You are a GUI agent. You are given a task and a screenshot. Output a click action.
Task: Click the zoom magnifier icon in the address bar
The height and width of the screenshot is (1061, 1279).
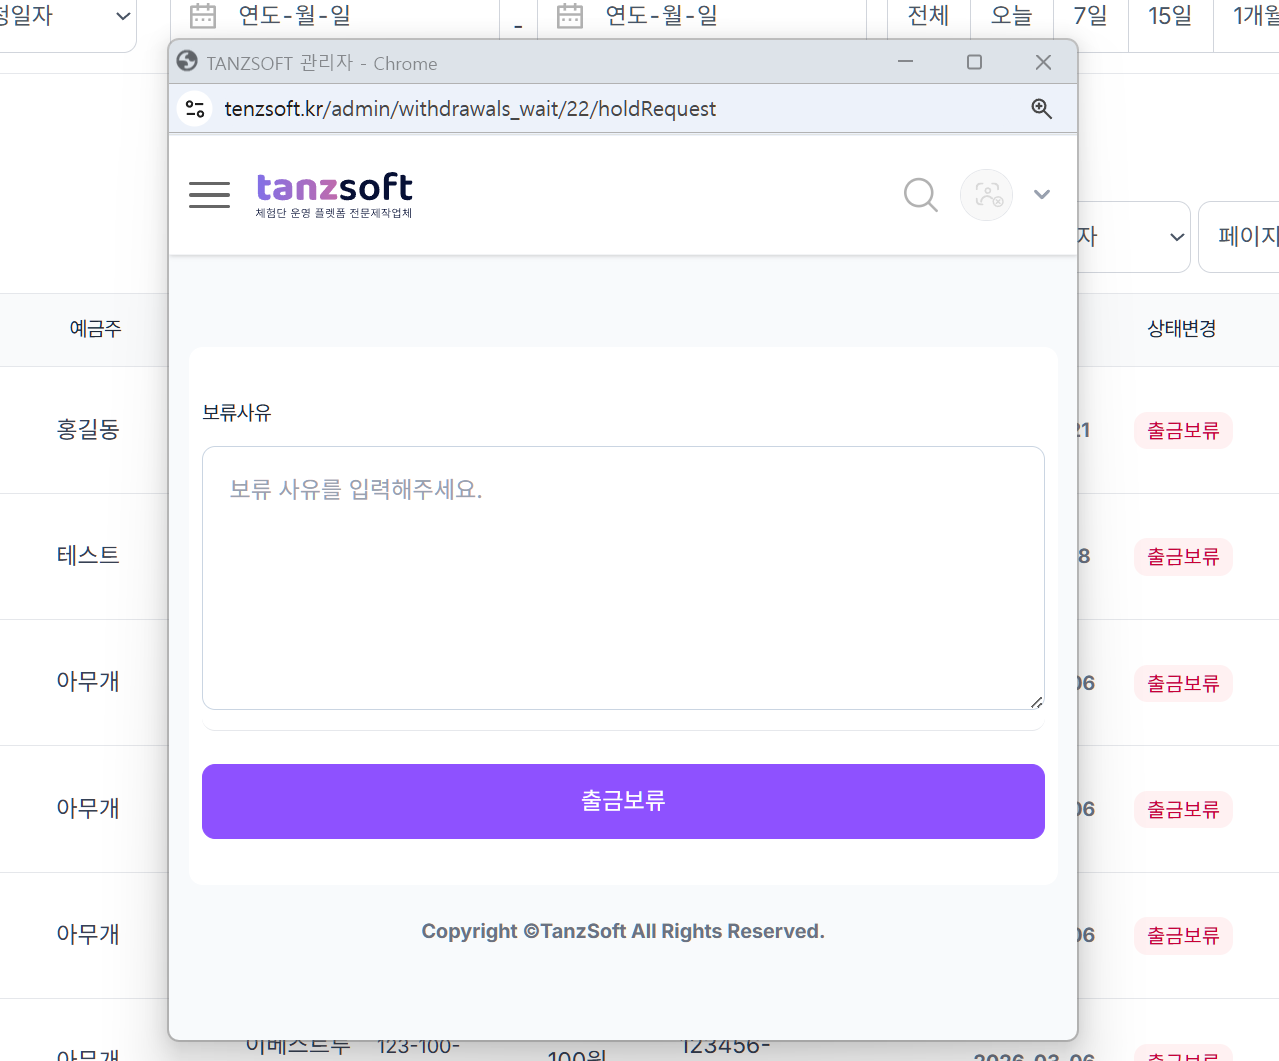tap(1041, 108)
